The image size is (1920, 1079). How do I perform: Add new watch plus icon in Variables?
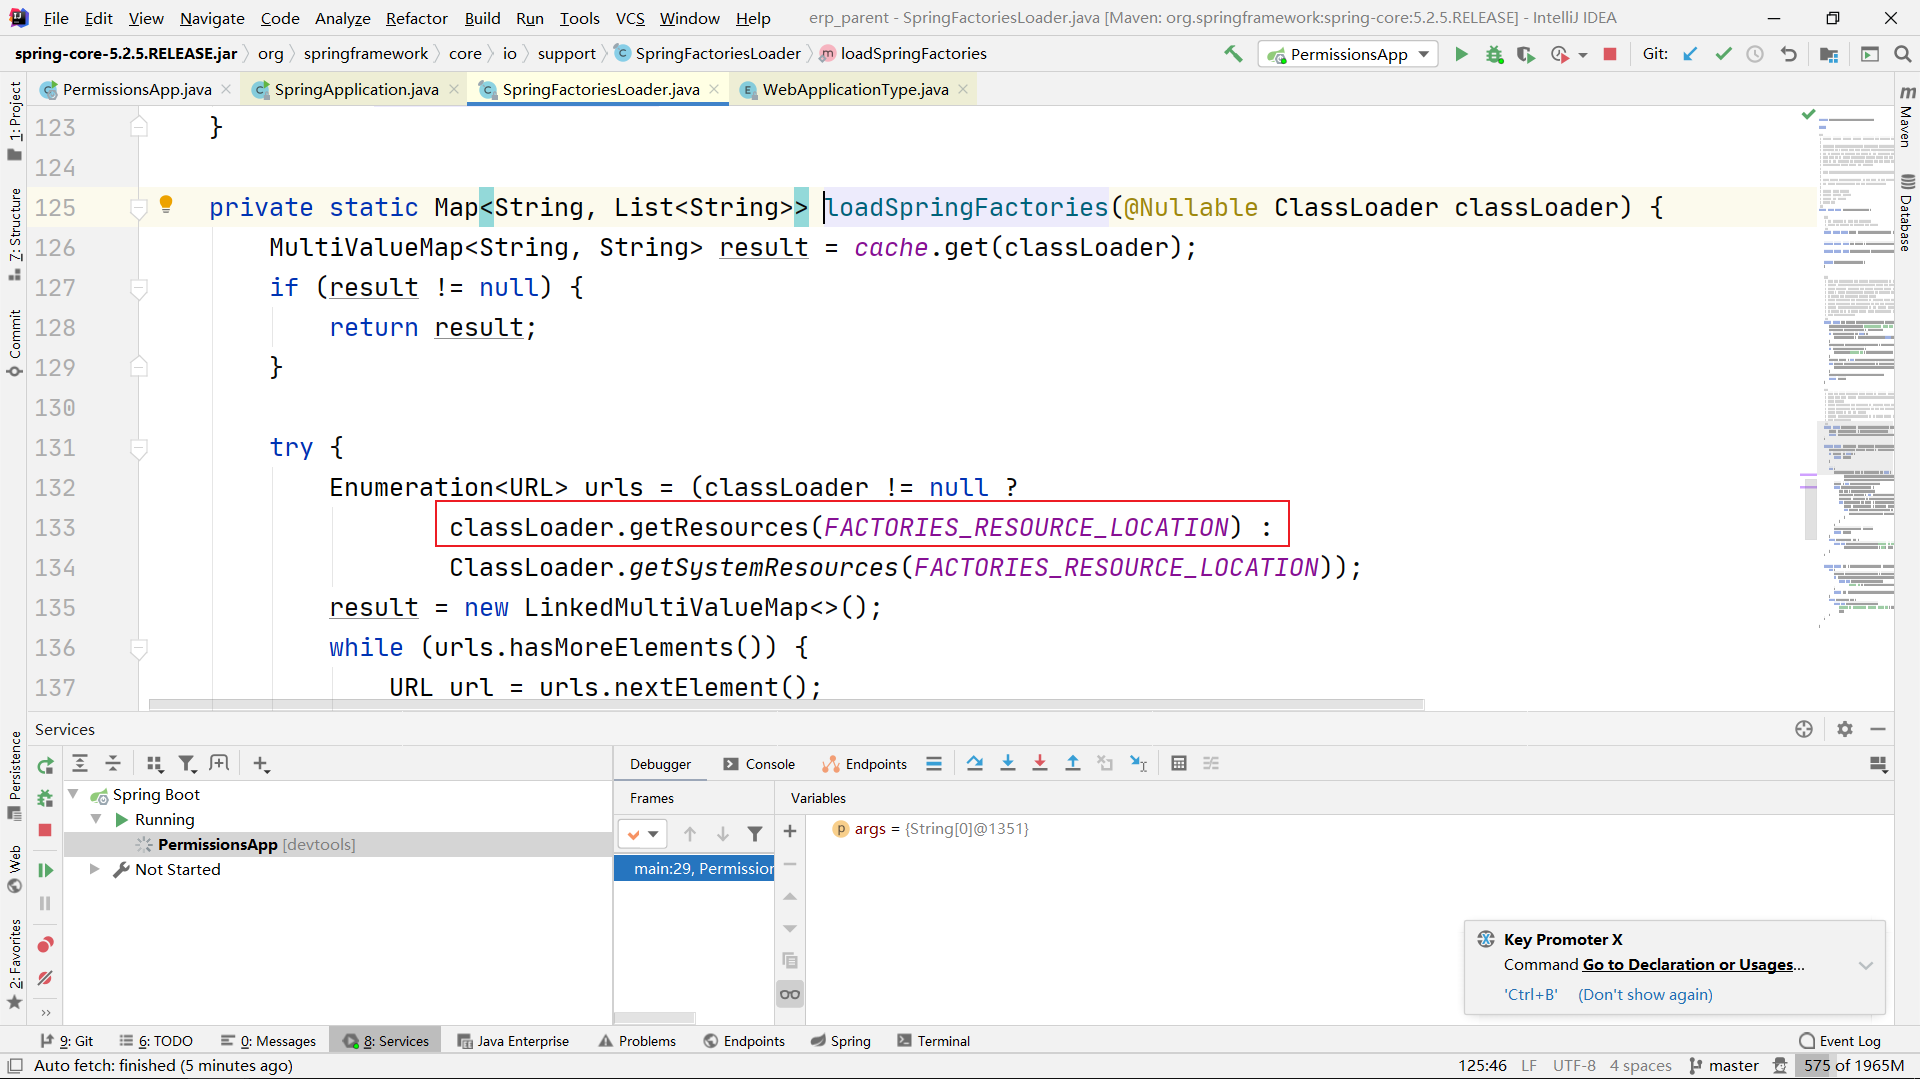pos(790,831)
